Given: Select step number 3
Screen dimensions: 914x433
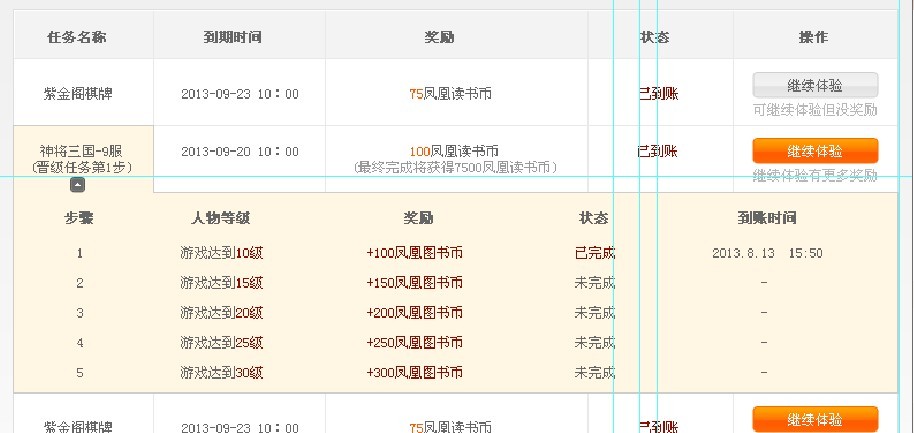Looking at the screenshot, I should click(x=79, y=313).
